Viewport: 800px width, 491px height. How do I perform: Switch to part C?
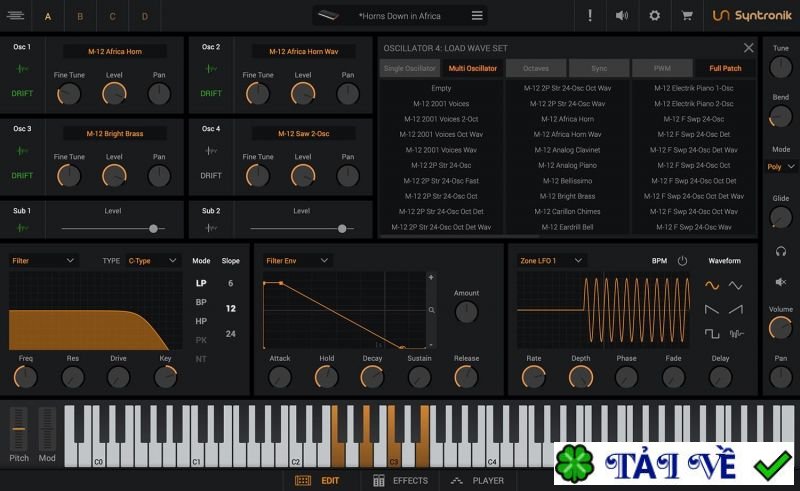tap(112, 16)
